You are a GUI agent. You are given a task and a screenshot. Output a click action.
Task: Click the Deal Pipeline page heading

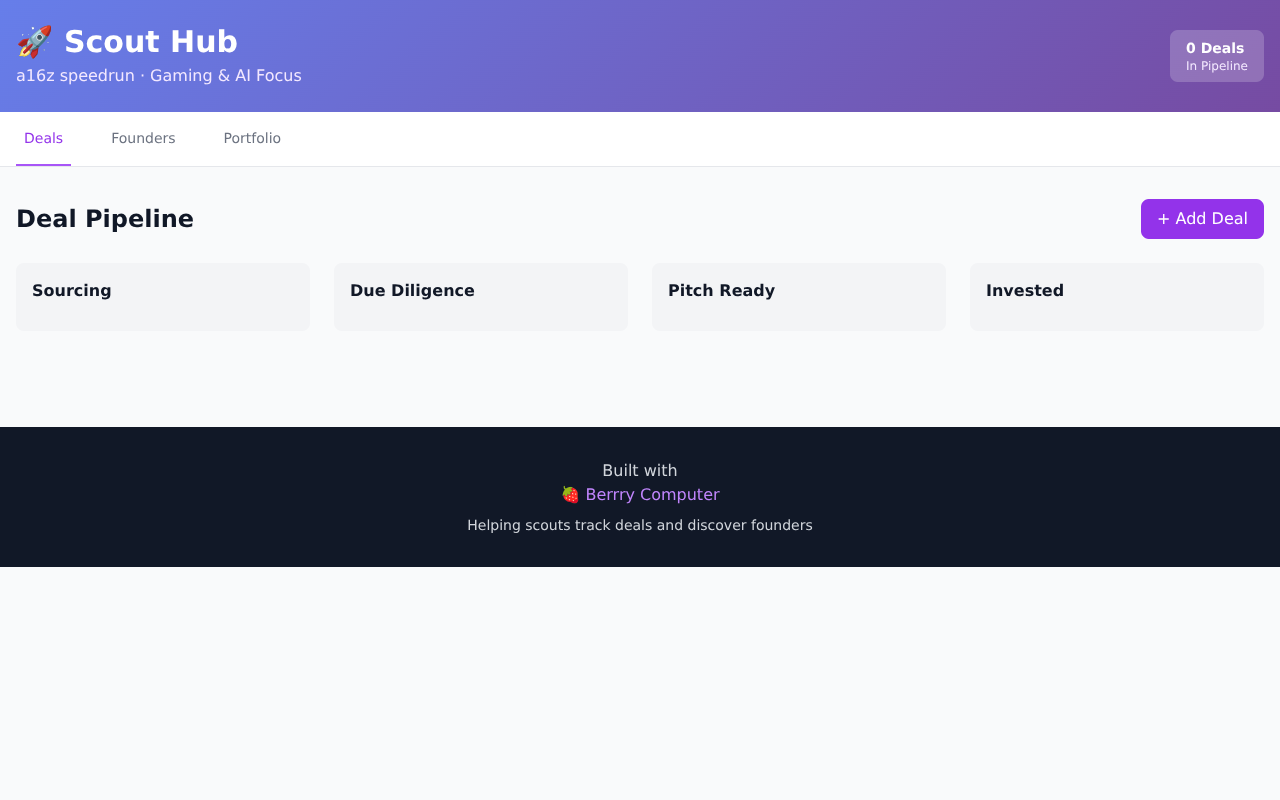pos(105,218)
